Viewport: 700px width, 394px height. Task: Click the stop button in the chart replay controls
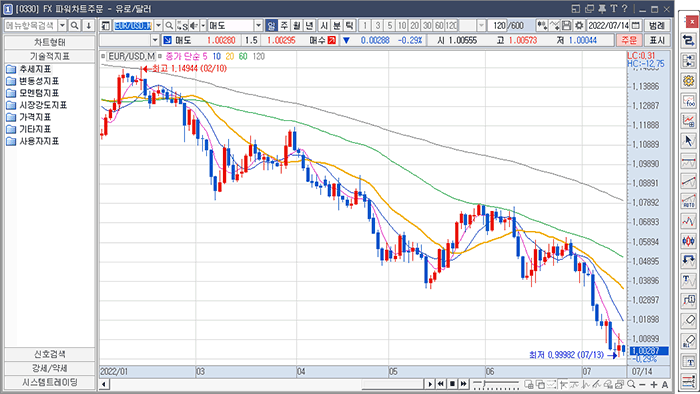(x=452, y=384)
